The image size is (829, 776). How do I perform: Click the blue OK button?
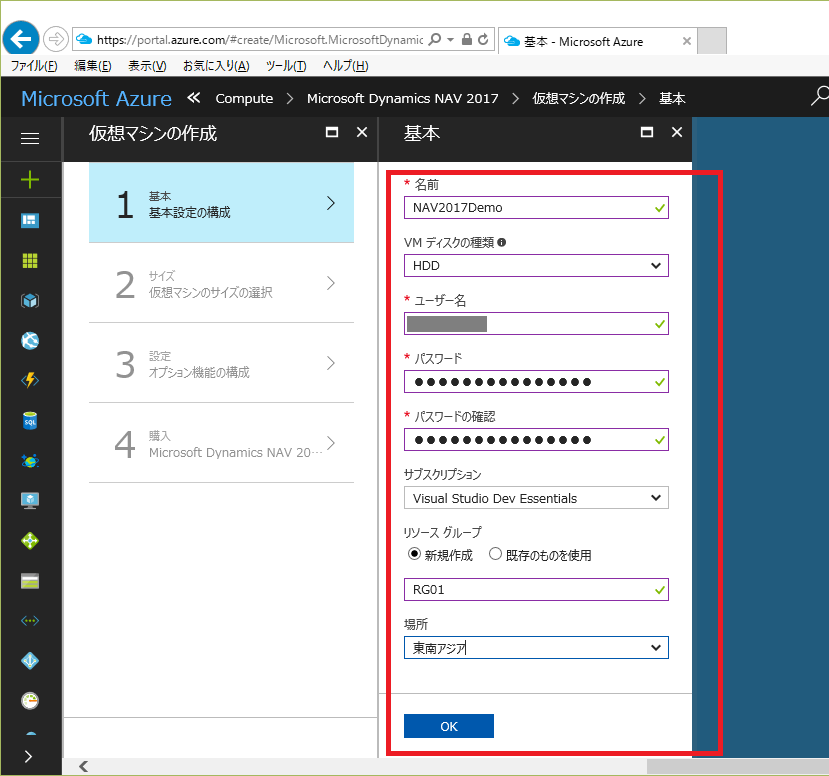point(449,726)
